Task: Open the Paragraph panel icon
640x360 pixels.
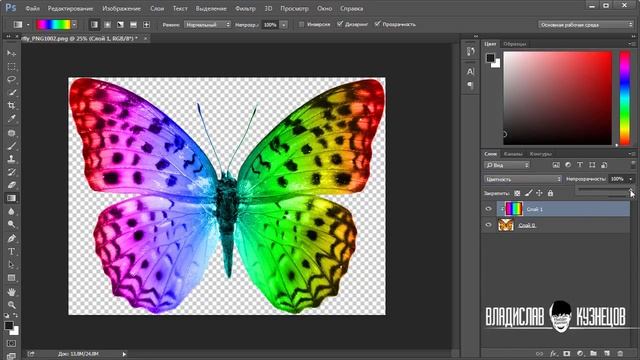Action: coord(471,85)
